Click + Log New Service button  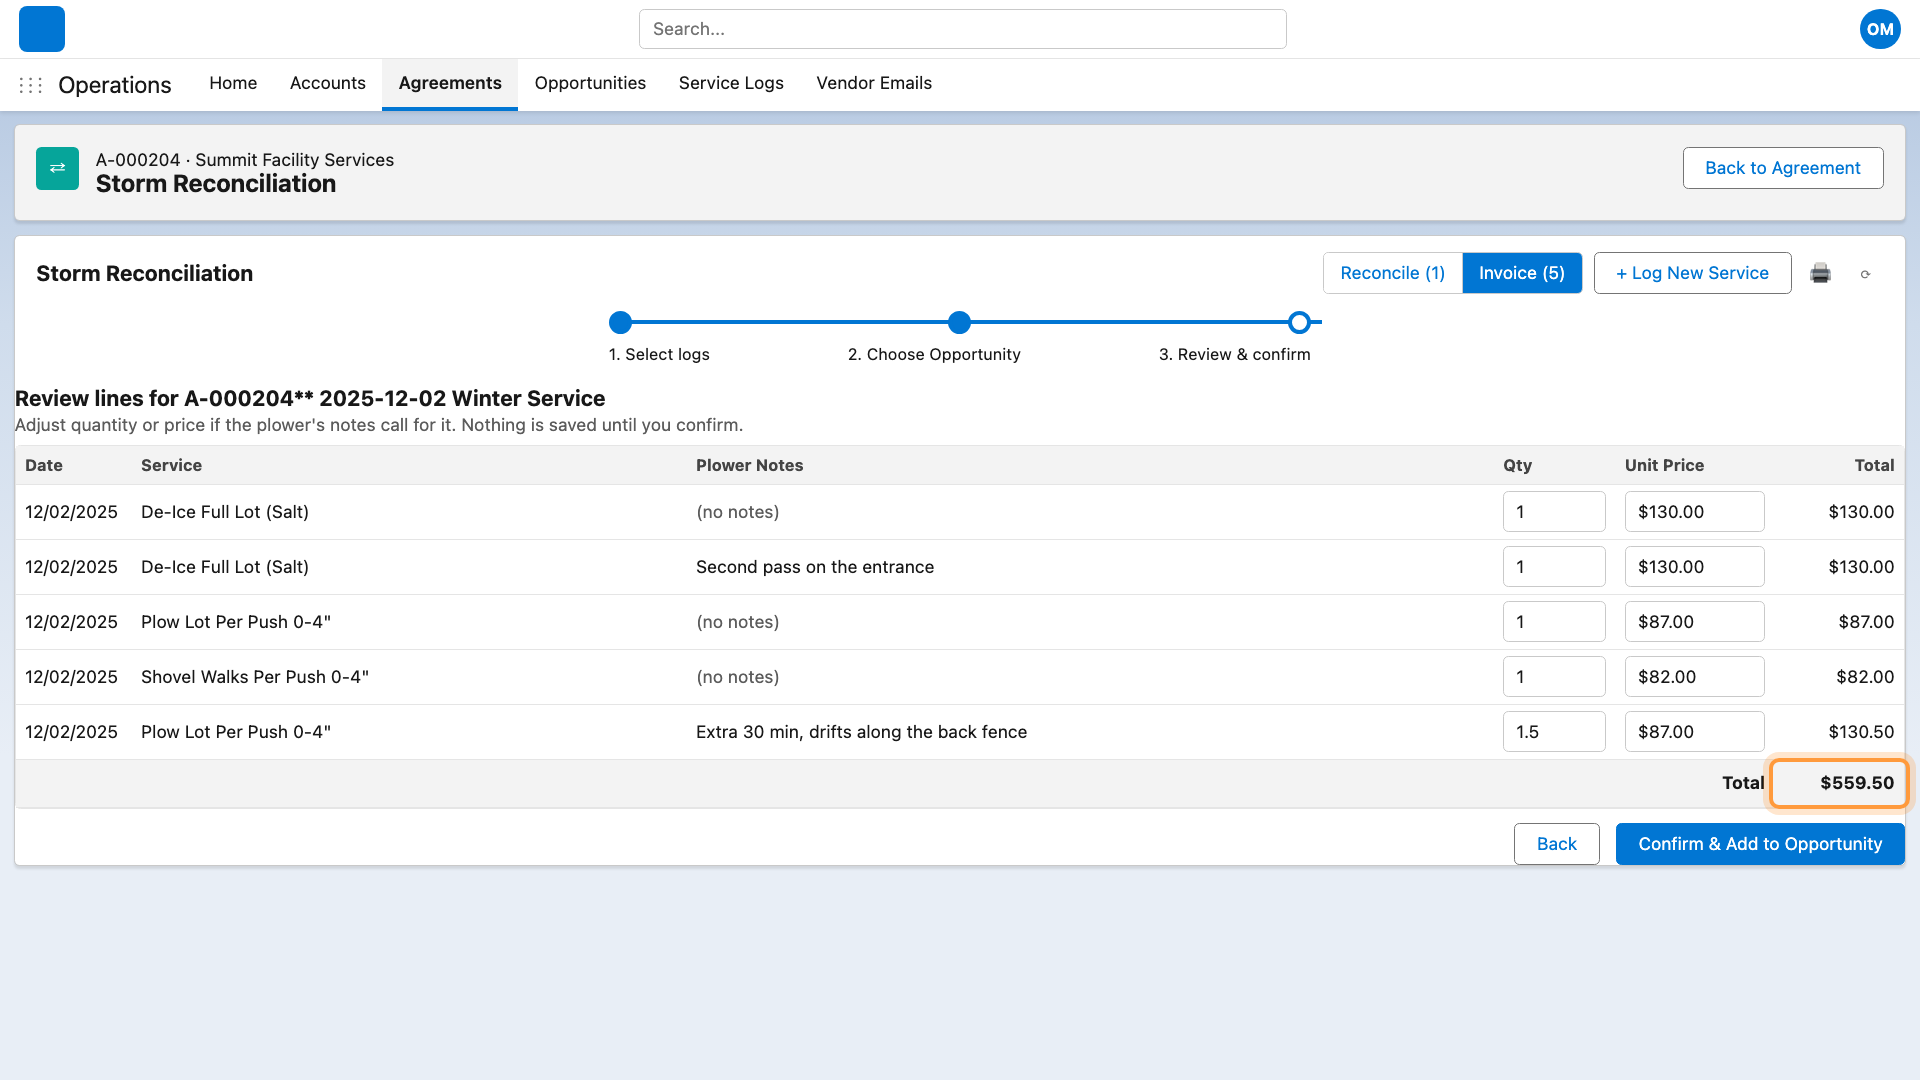point(1692,273)
